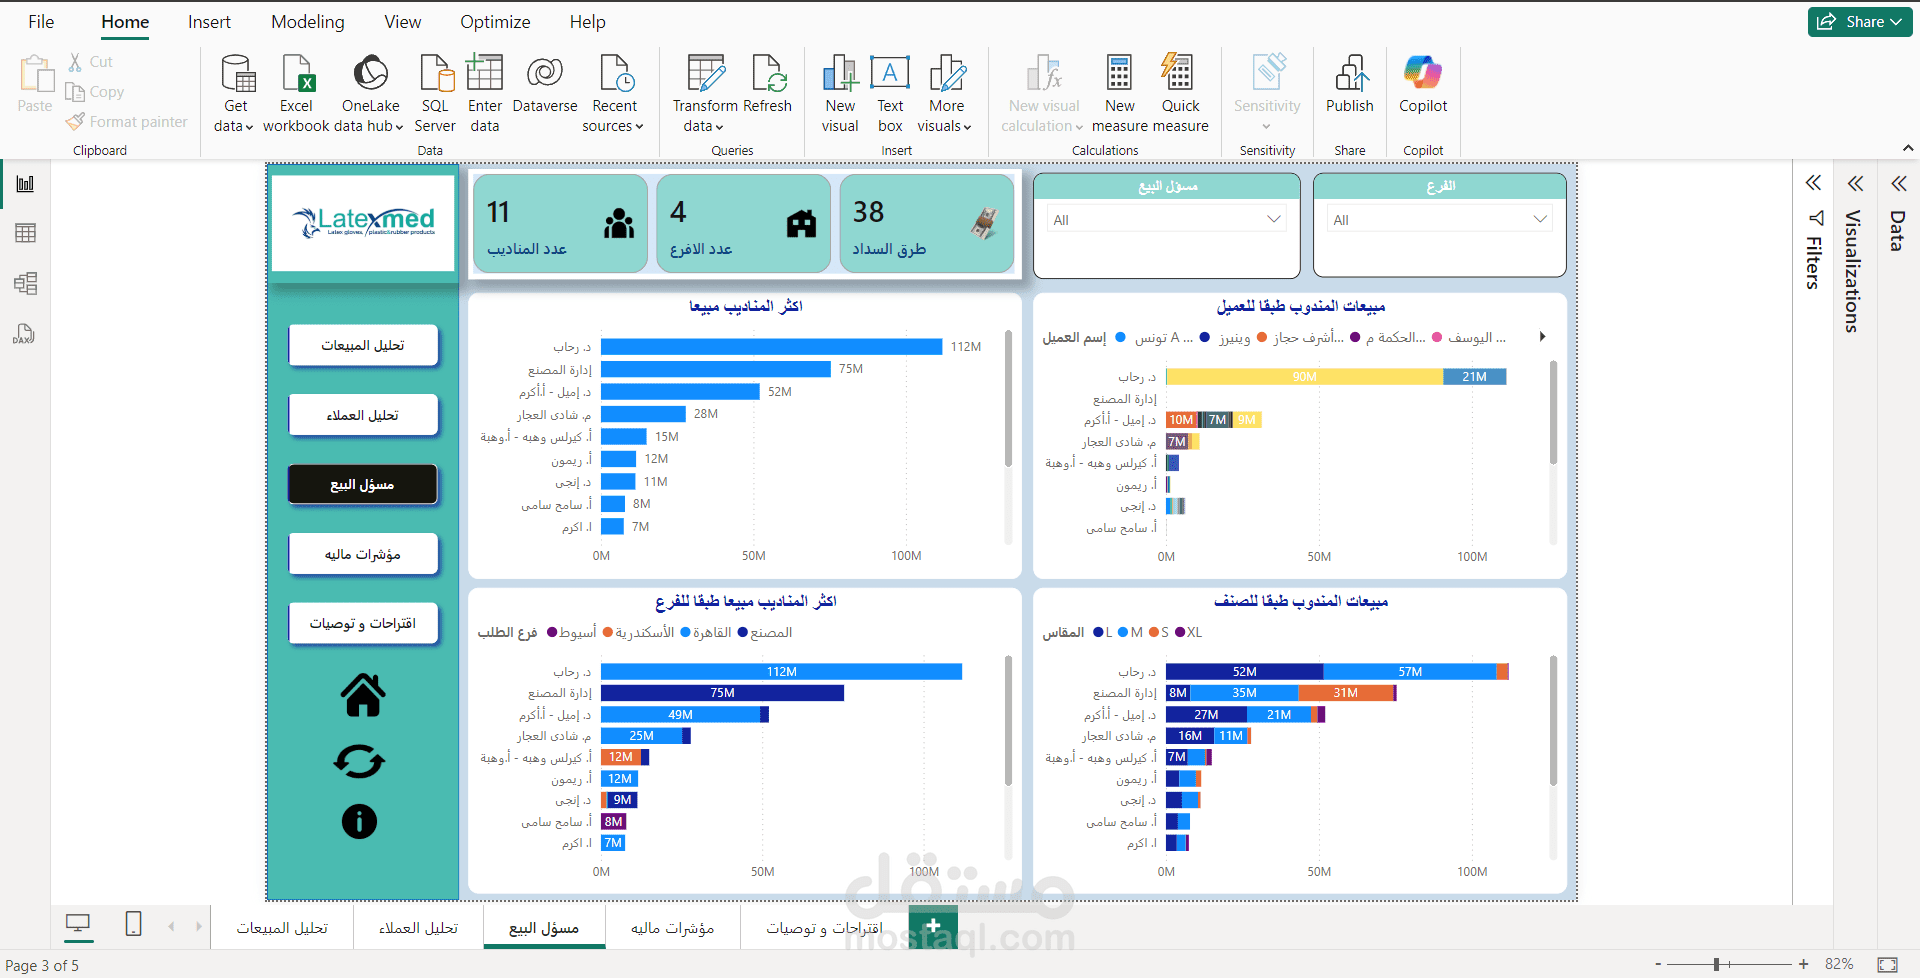Expand the Data pane

(1898, 183)
